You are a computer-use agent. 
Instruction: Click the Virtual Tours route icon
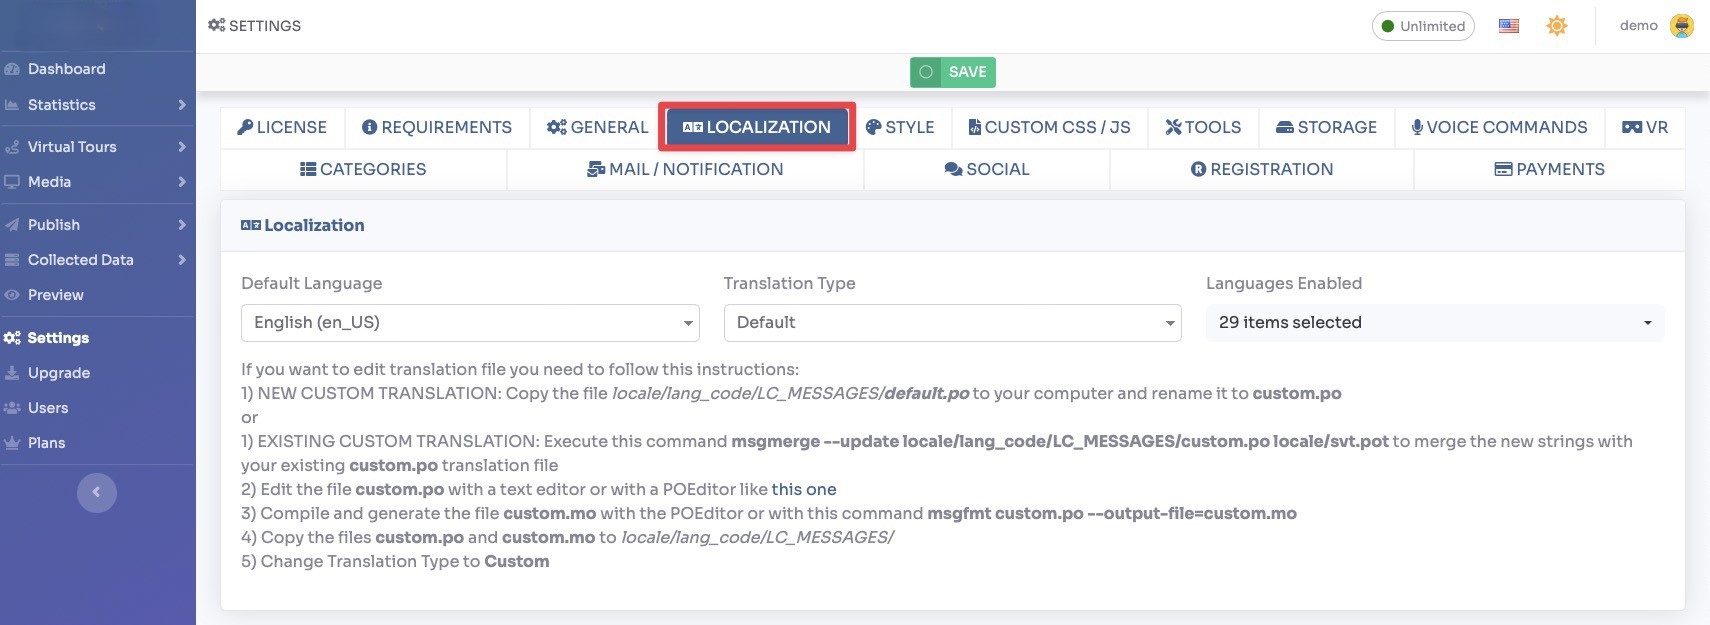[12, 147]
